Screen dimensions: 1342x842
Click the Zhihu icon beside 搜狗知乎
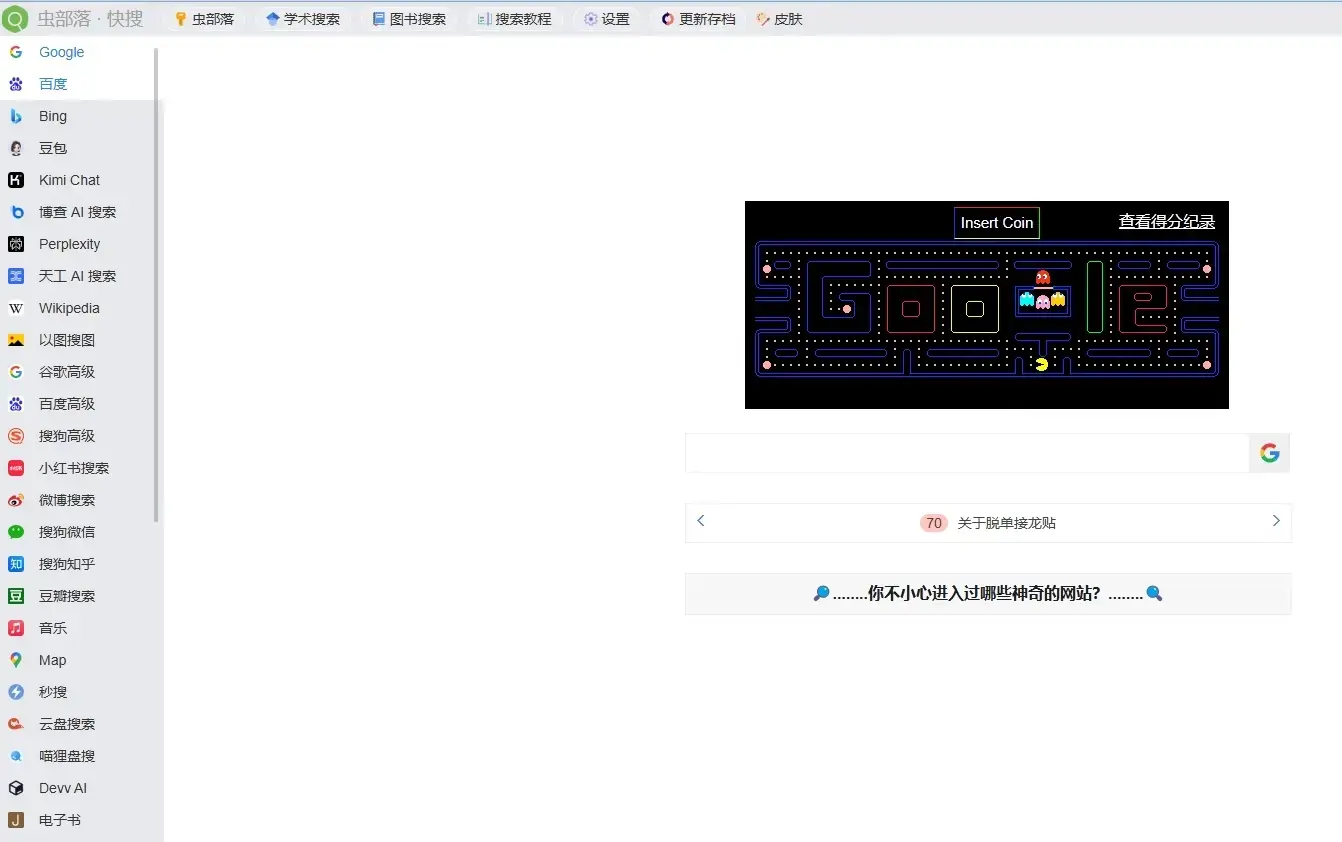point(16,564)
